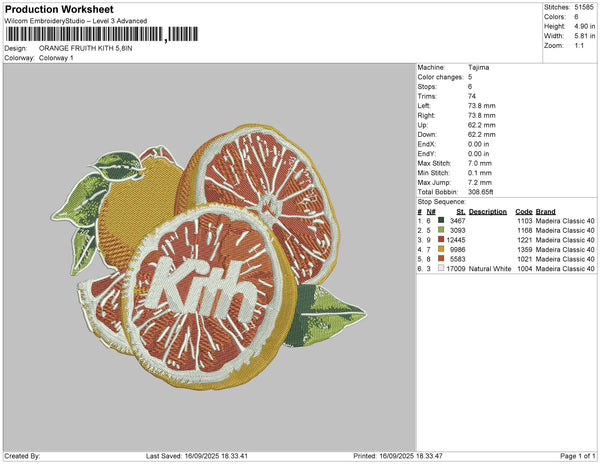The height and width of the screenshot is (464, 600).
Task: Select the yellow-orange swatch for thread 1359
Action: coord(441,249)
